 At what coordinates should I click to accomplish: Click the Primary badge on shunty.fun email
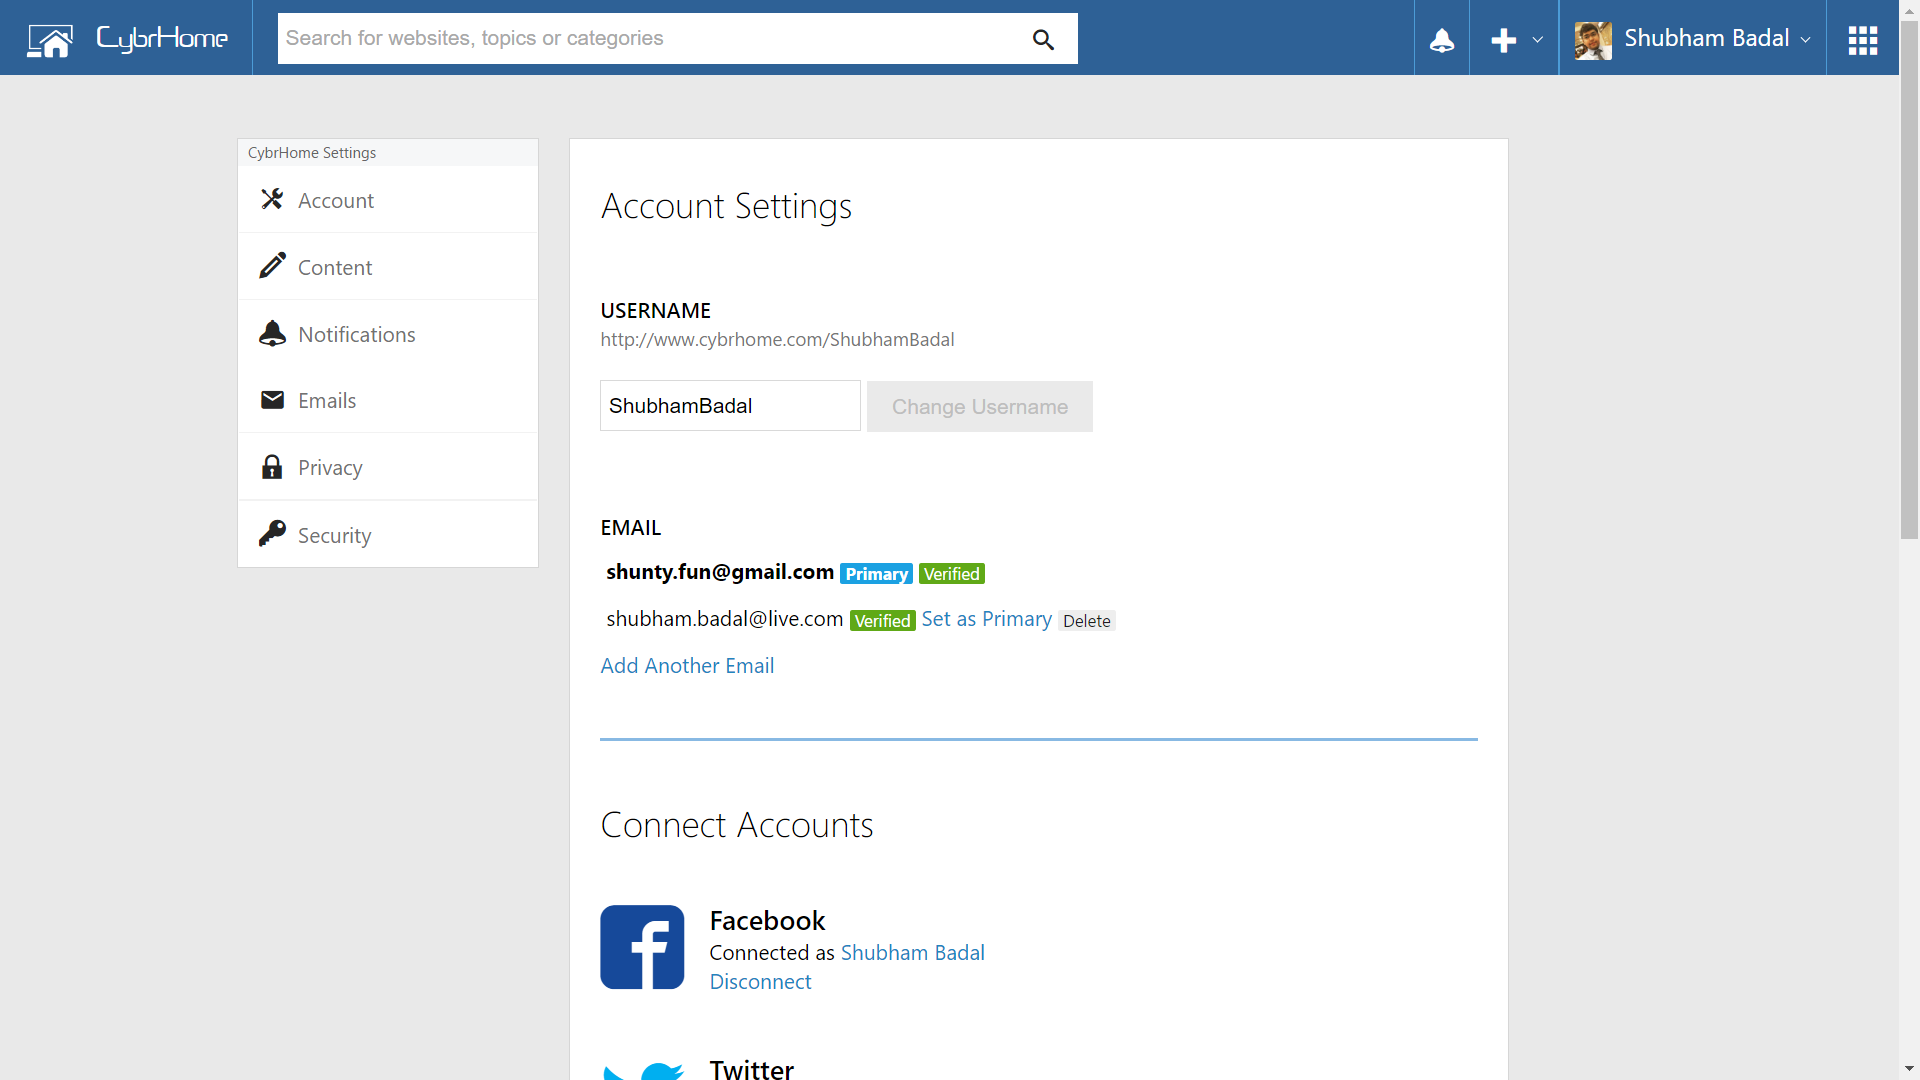point(876,574)
